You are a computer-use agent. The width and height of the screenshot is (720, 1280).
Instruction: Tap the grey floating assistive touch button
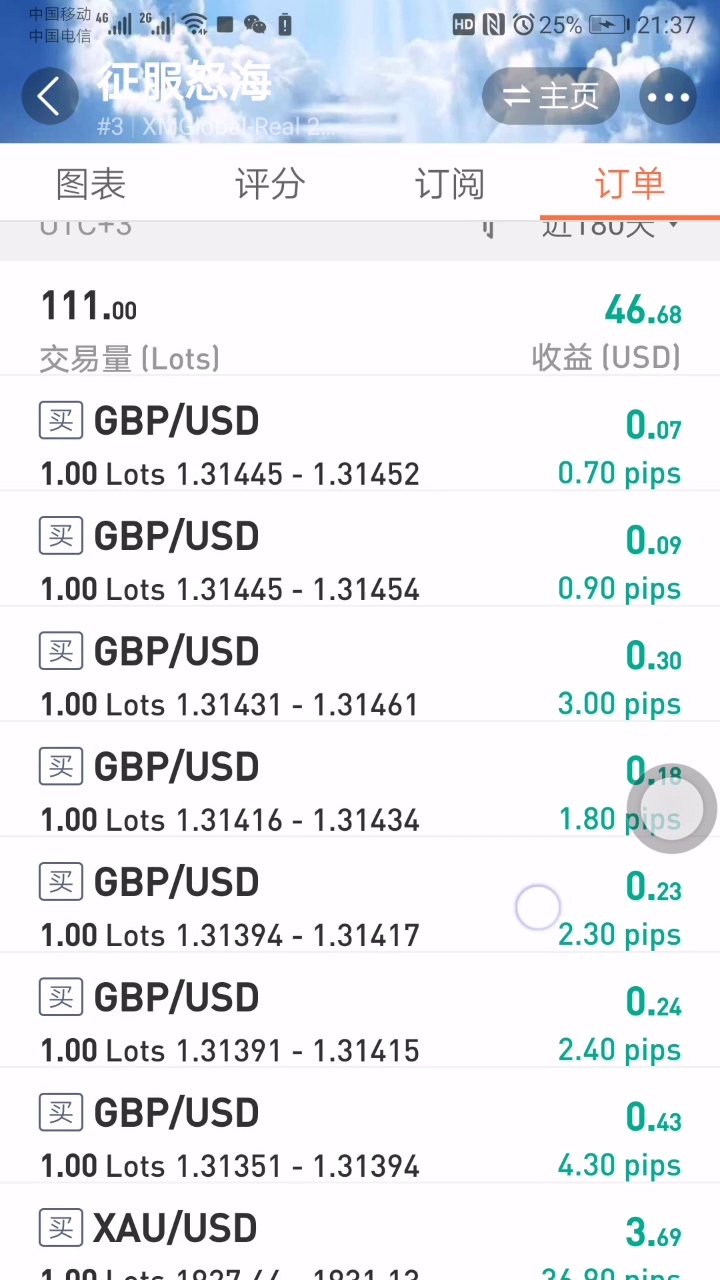[671, 809]
